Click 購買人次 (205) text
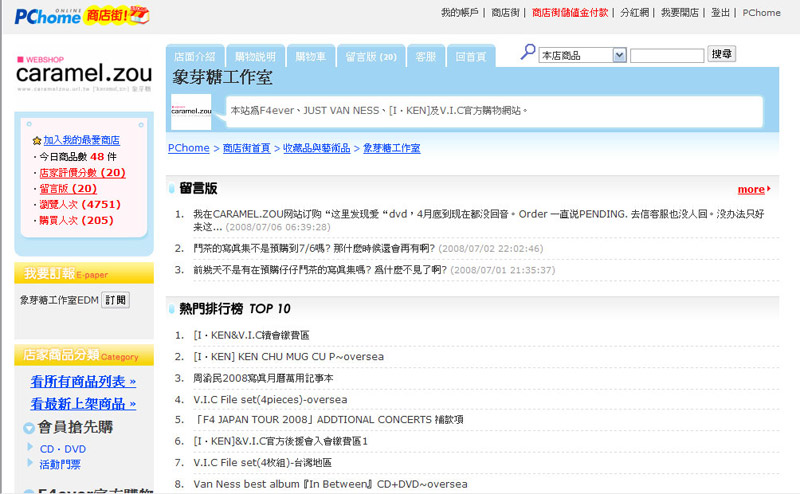 77,220
